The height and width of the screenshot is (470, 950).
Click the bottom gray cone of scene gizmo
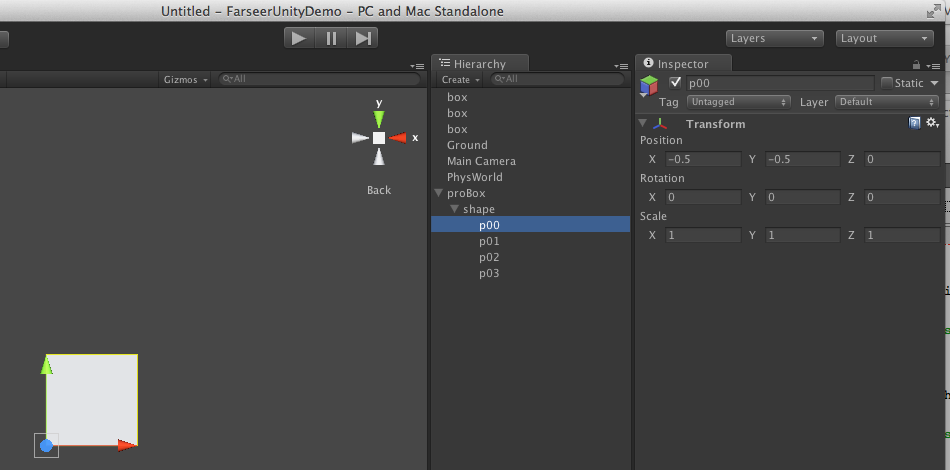tap(379, 157)
